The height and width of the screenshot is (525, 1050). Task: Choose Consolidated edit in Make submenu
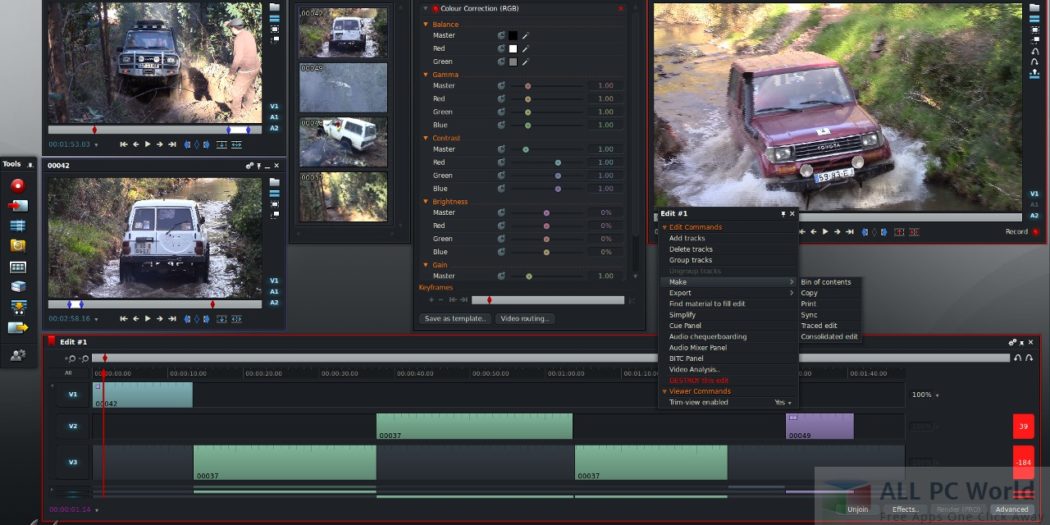pyautogui.click(x=829, y=337)
